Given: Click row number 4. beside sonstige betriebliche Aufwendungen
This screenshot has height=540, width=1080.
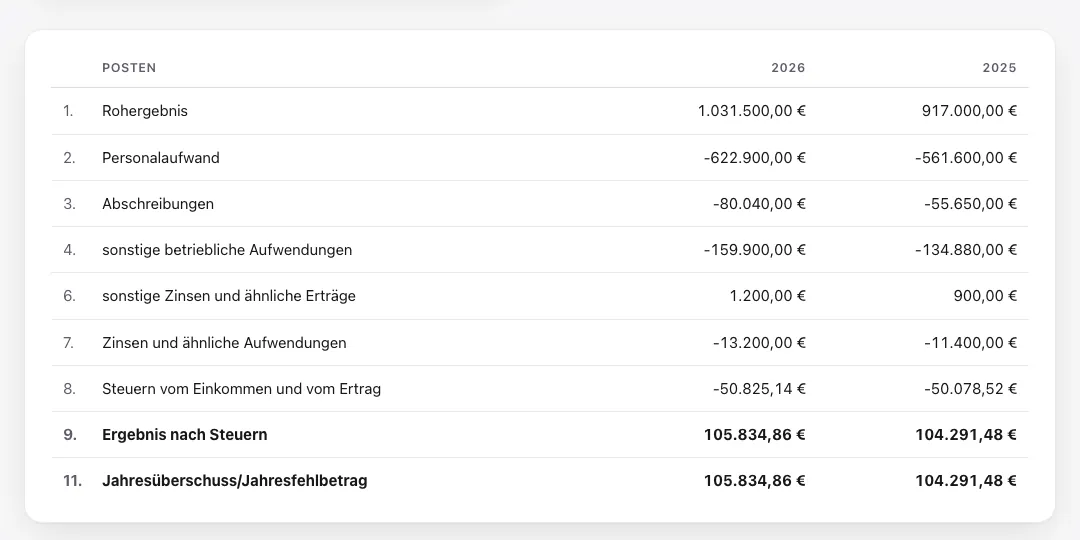Looking at the screenshot, I should coord(69,250).
